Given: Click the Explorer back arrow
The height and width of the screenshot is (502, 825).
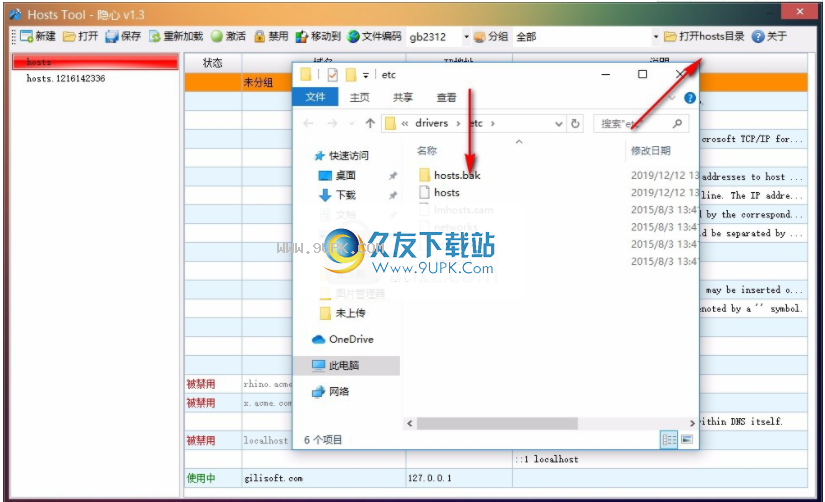Looking at the screenshot, I should tap(308, 123).
